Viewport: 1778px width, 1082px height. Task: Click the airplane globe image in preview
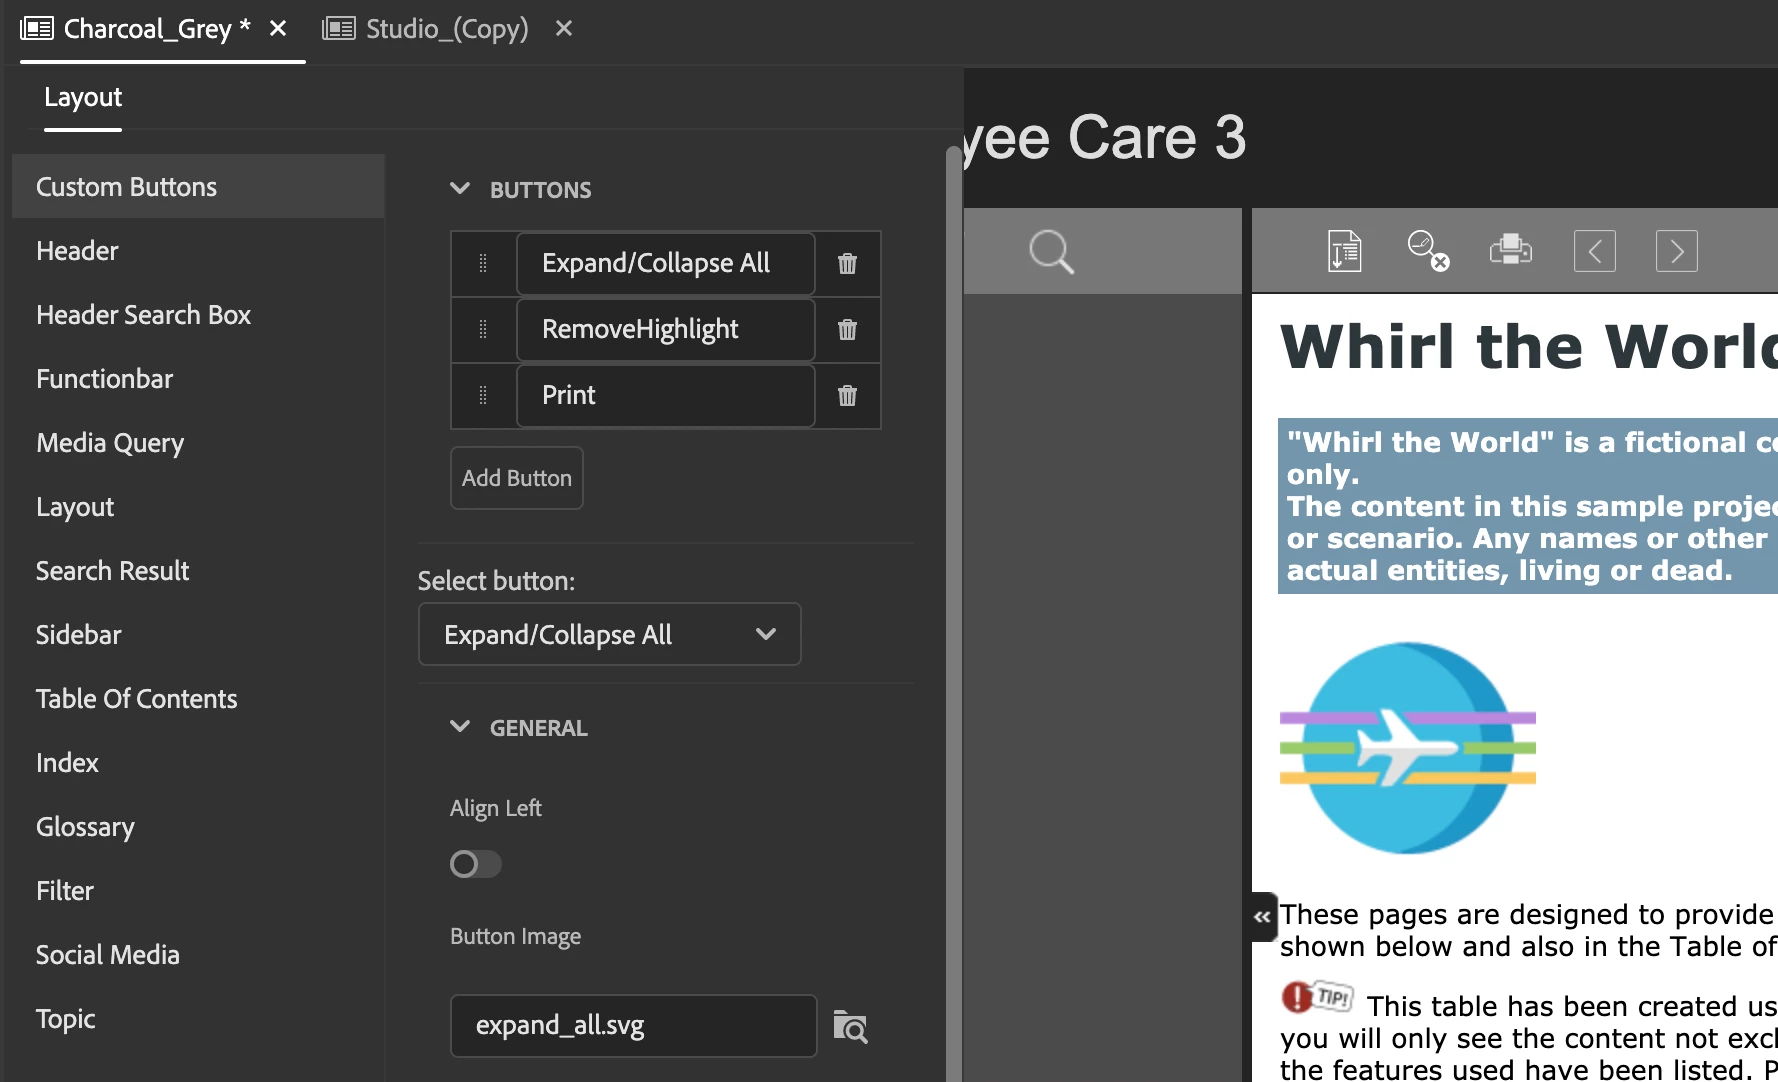click(1408, 748)
